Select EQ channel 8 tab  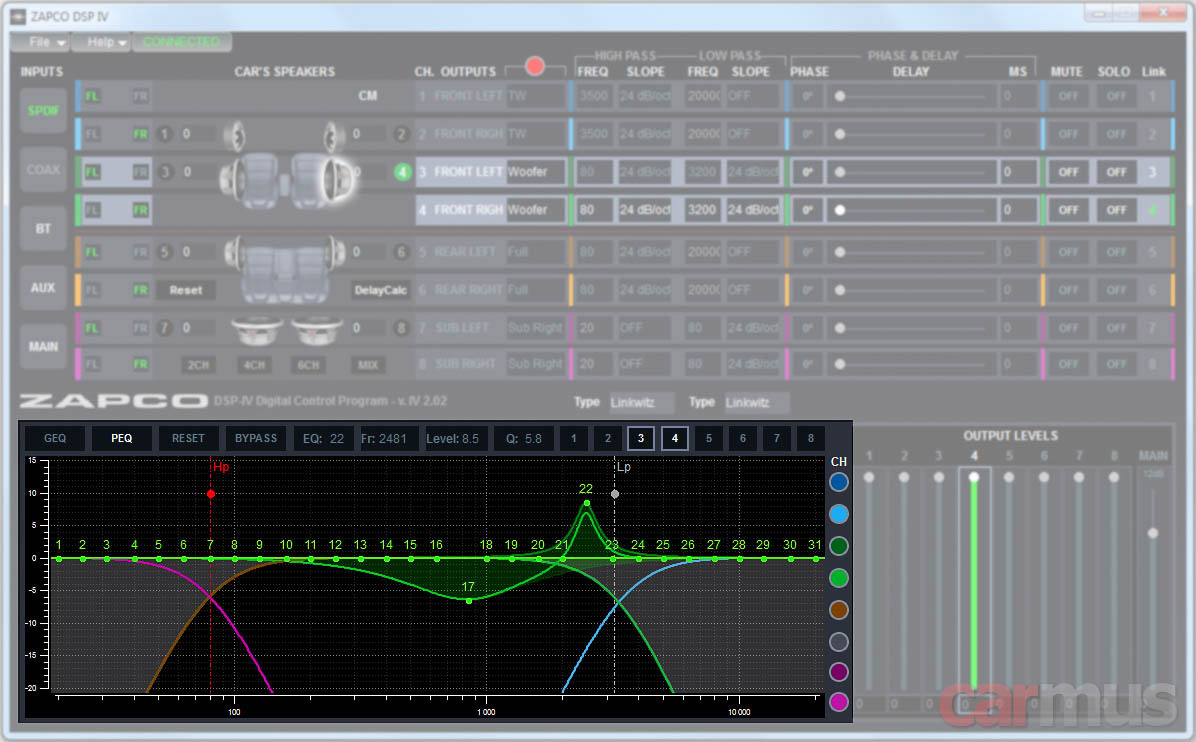tap(811, 438)
